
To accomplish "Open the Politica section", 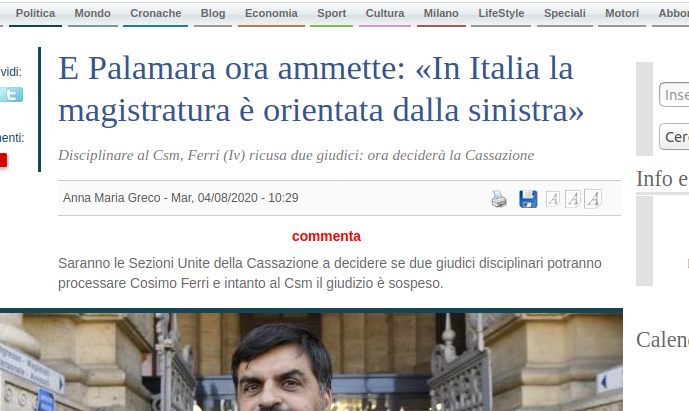I will pyautogui.click(x=35, y=14).
